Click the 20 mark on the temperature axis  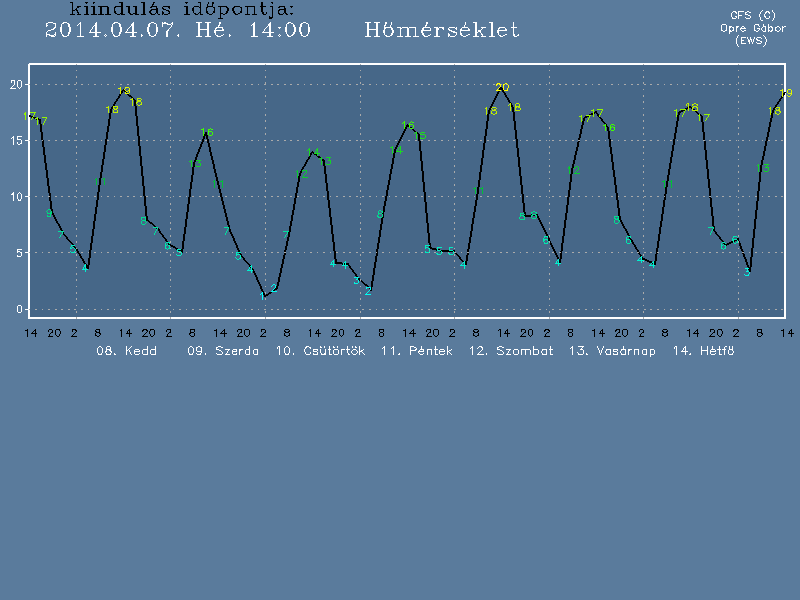(15, 84)
